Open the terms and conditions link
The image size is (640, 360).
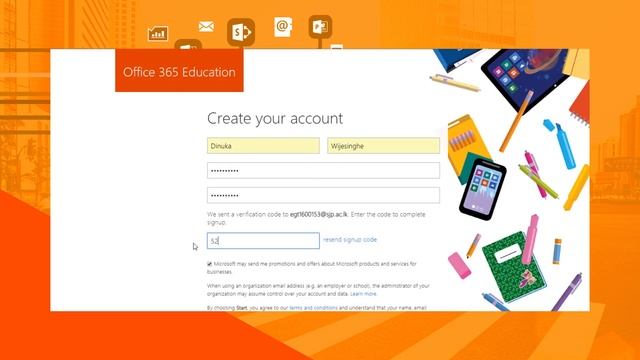(313, 308)
